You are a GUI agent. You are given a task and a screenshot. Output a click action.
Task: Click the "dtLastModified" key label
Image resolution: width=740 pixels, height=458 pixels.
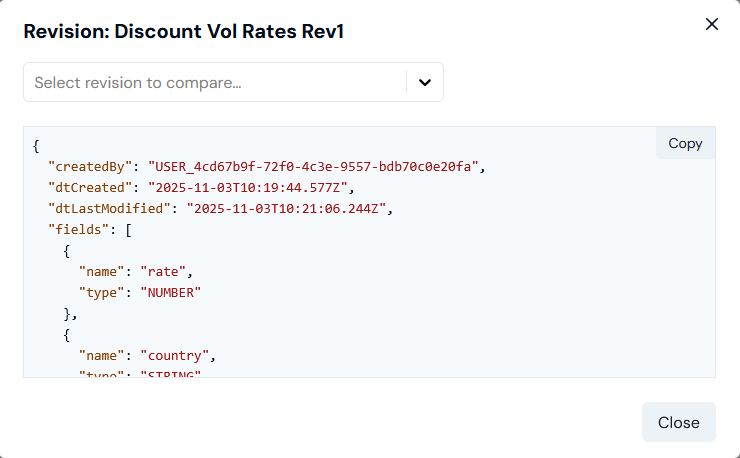click(106, 209)
